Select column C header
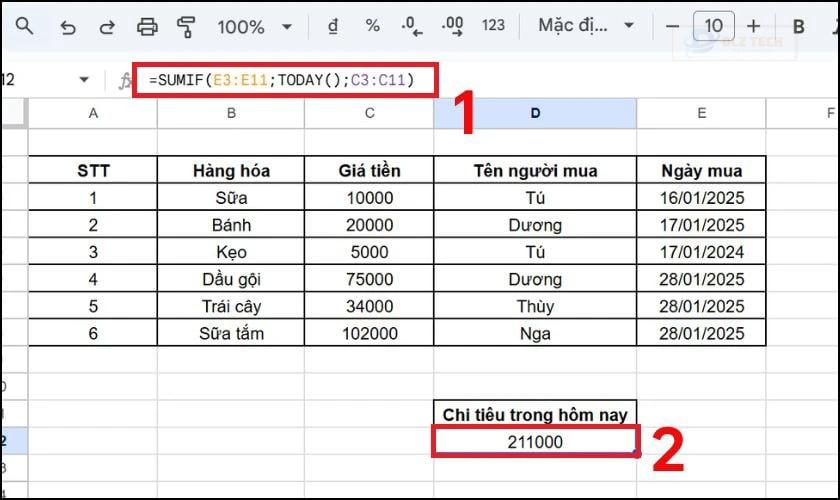Image resolution: width=840 pixels, height=500 pixels. point(369,113)
